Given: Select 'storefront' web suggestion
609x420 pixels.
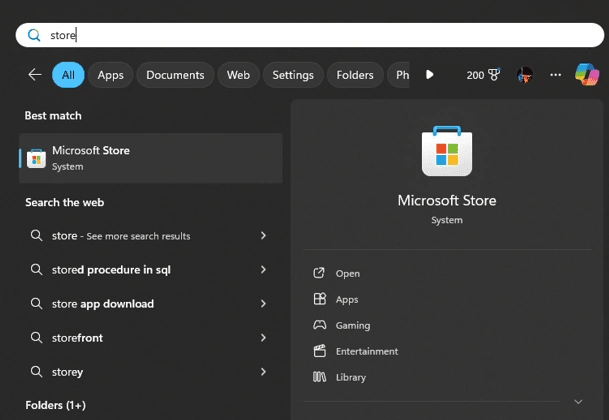Looking at the screenshot, I should click(151, 338).
